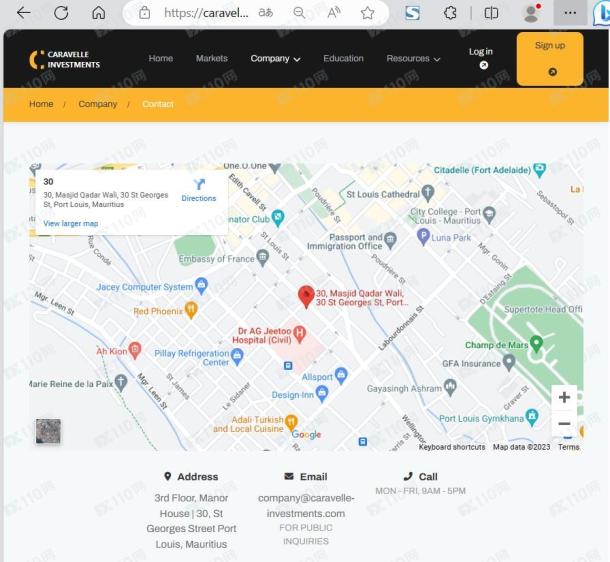Image resolution: width=610 pixels, height=562 pixels.
Task: Open the Markets navigation item
Action: pos(212,58)
